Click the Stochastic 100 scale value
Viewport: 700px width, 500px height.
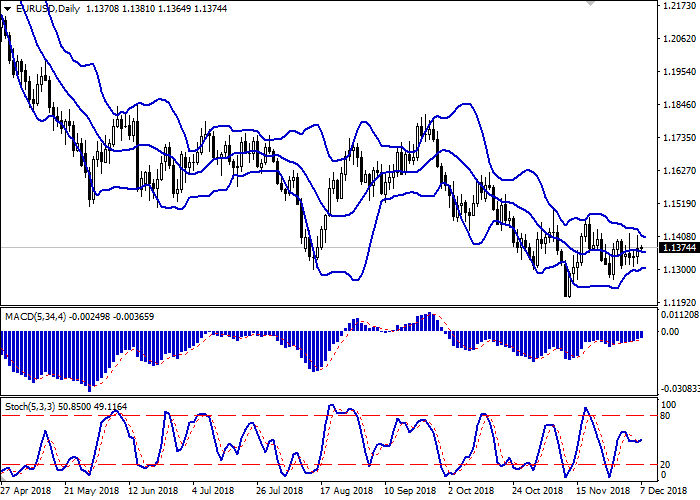(668, 405)
